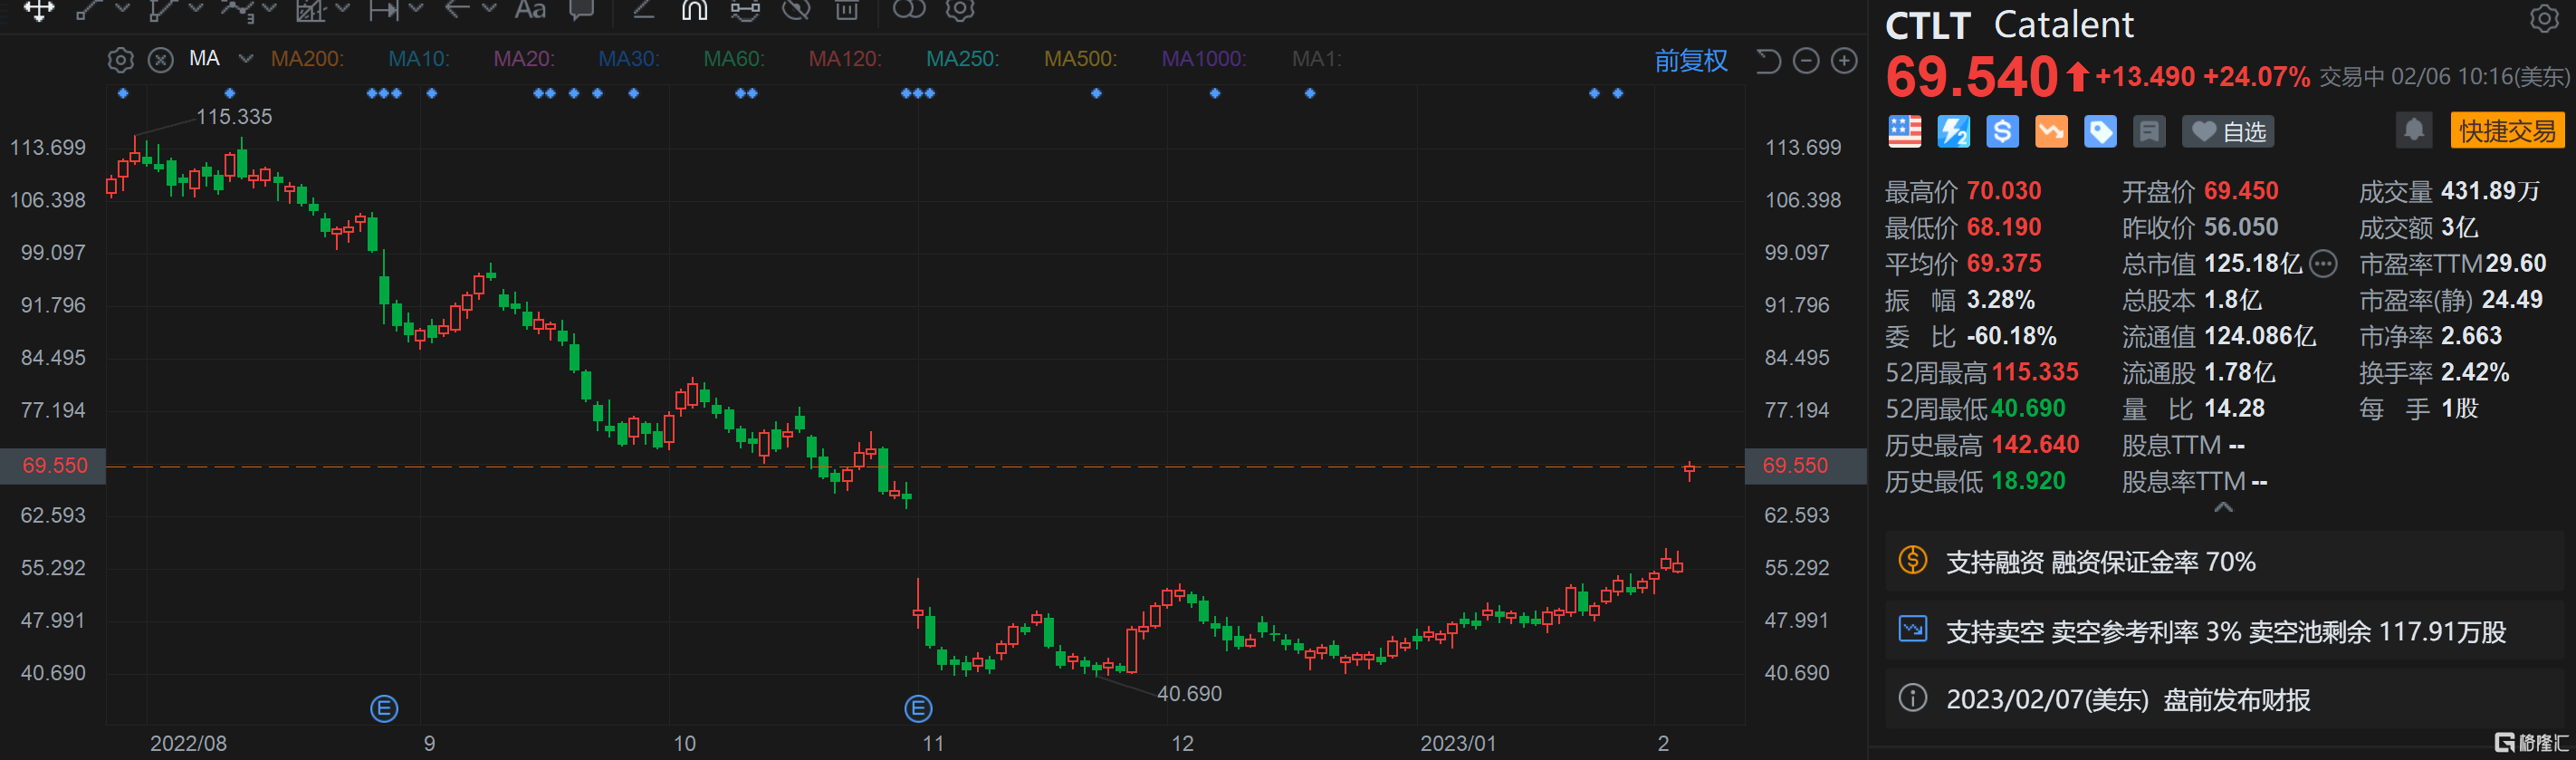Open MA indicator settings gear
Image resolution: width=2576 pixels, height=760 pixels.
click(120, 60)
